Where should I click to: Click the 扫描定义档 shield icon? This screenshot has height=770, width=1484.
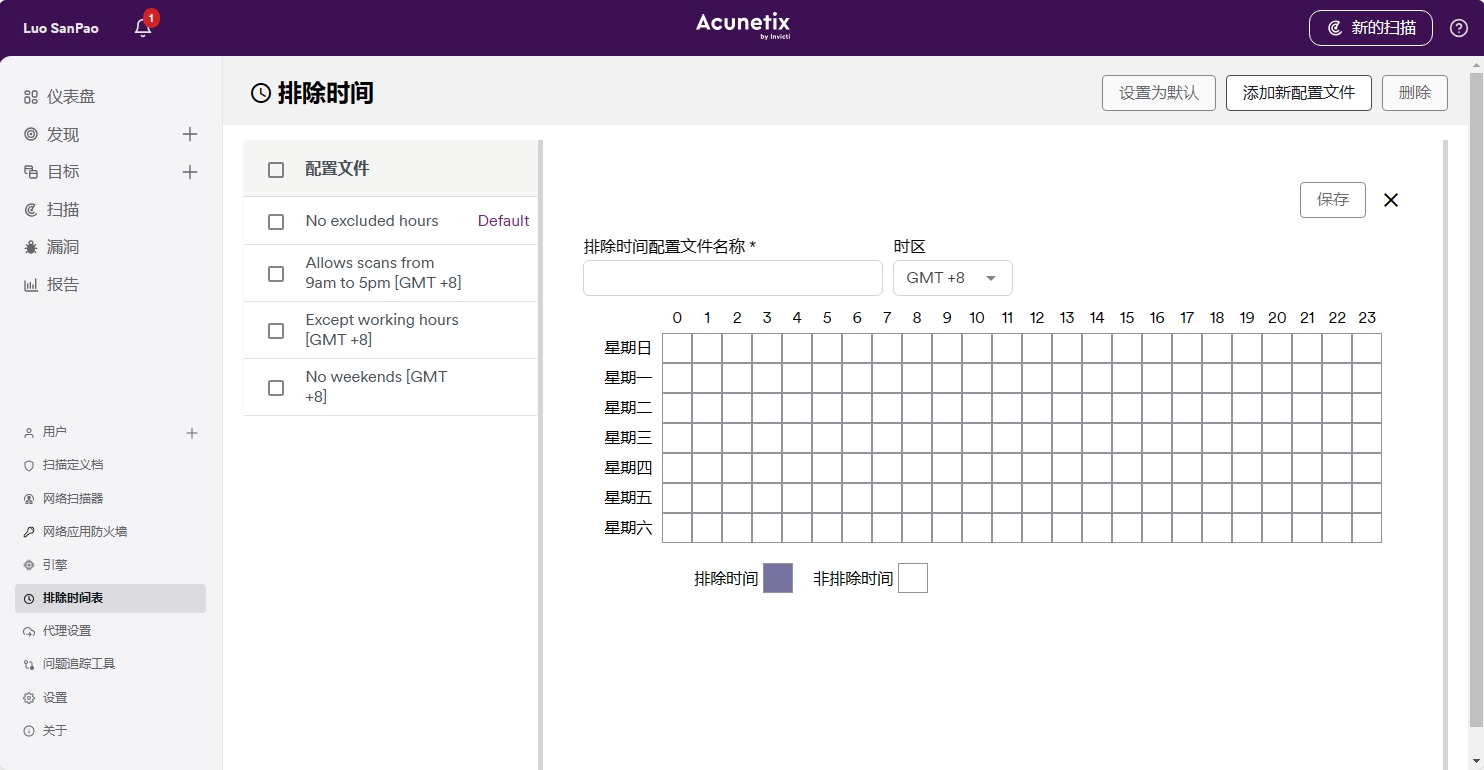coord(29,465)
